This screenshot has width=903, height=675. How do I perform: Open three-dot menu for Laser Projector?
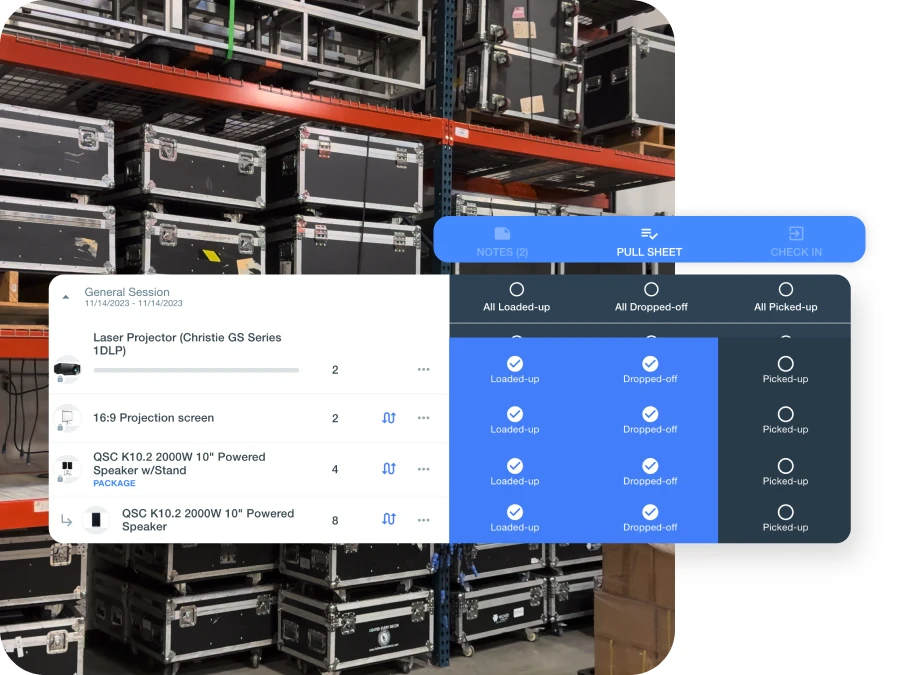pyautogui.click(x=424, y=370)
